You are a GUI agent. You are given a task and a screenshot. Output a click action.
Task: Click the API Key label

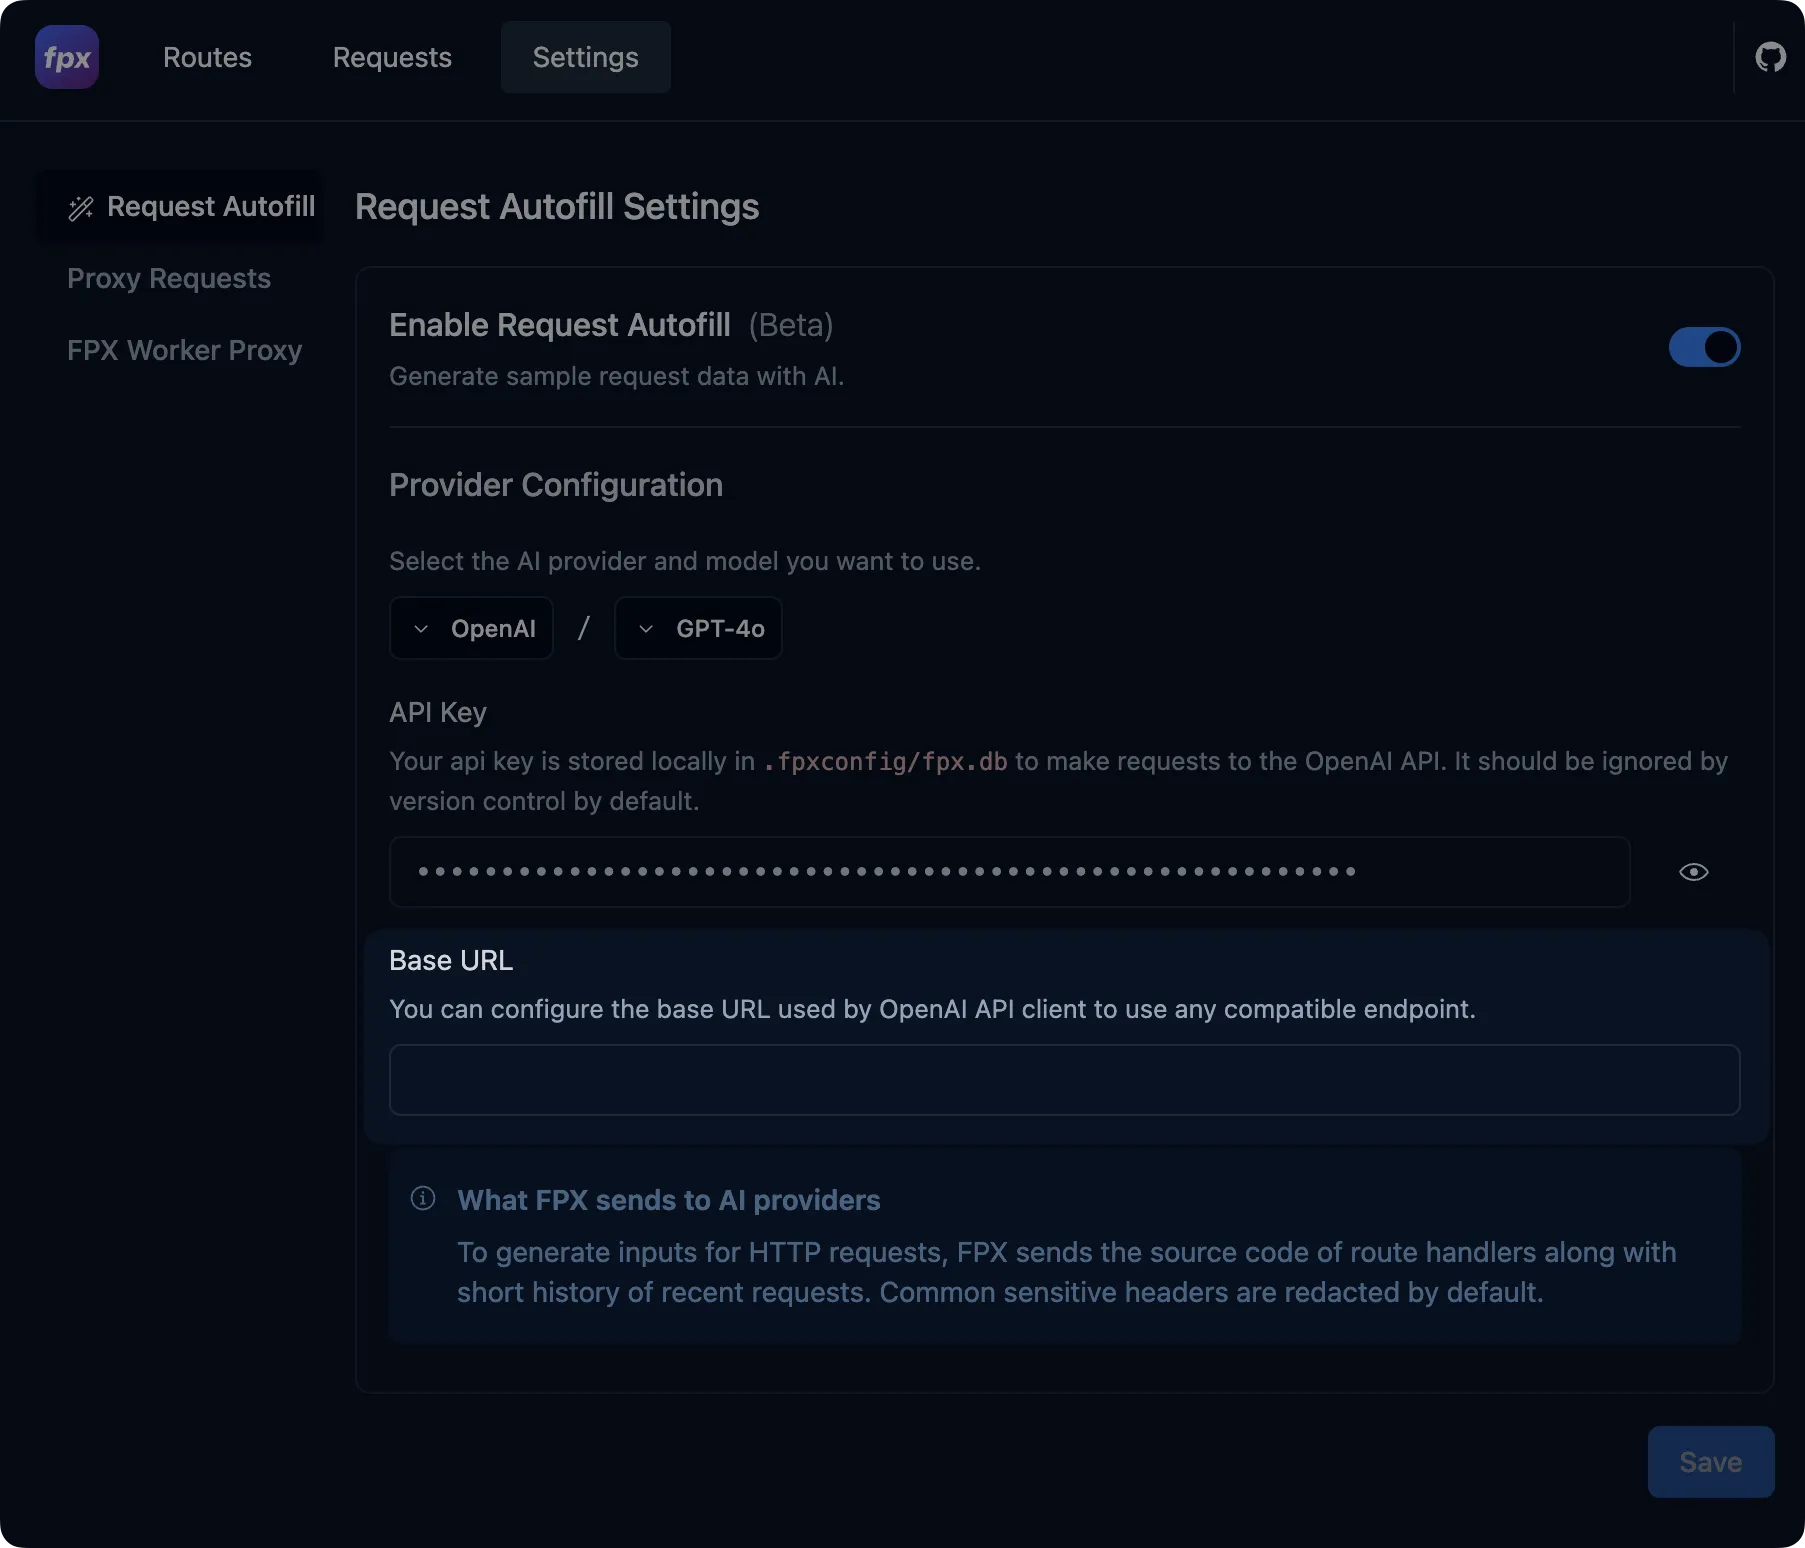coord(438,712)
